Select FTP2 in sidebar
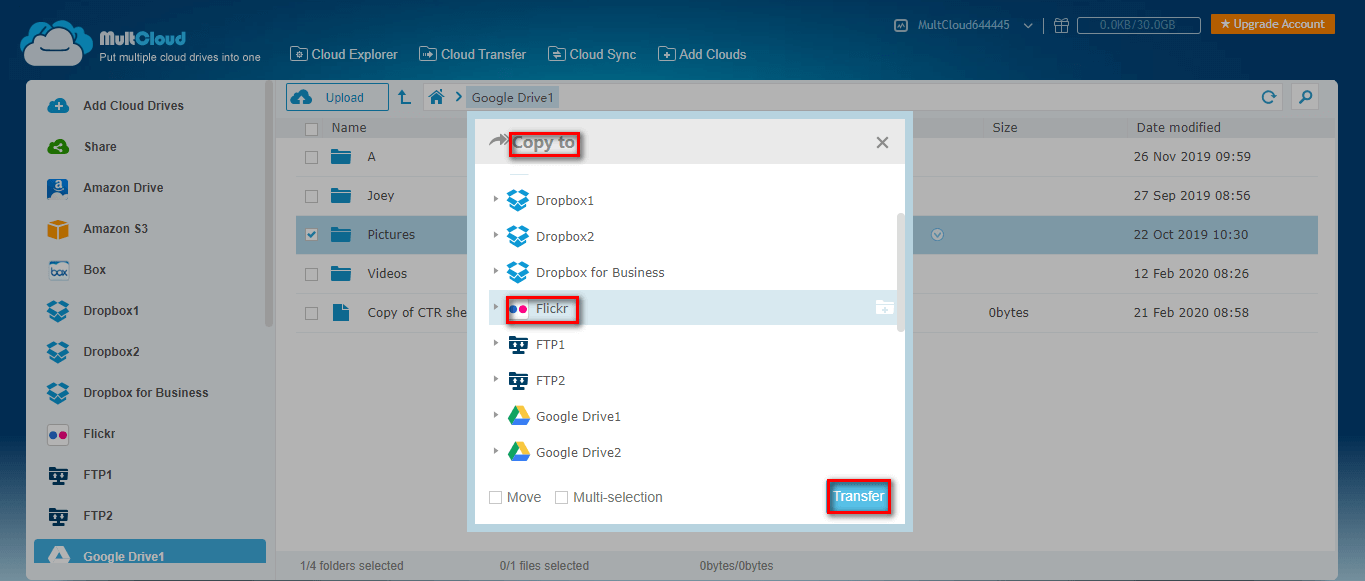Image resolution: width=1365 pixels, height=581 pixels. pyautogui.click(x=98, y=516)
